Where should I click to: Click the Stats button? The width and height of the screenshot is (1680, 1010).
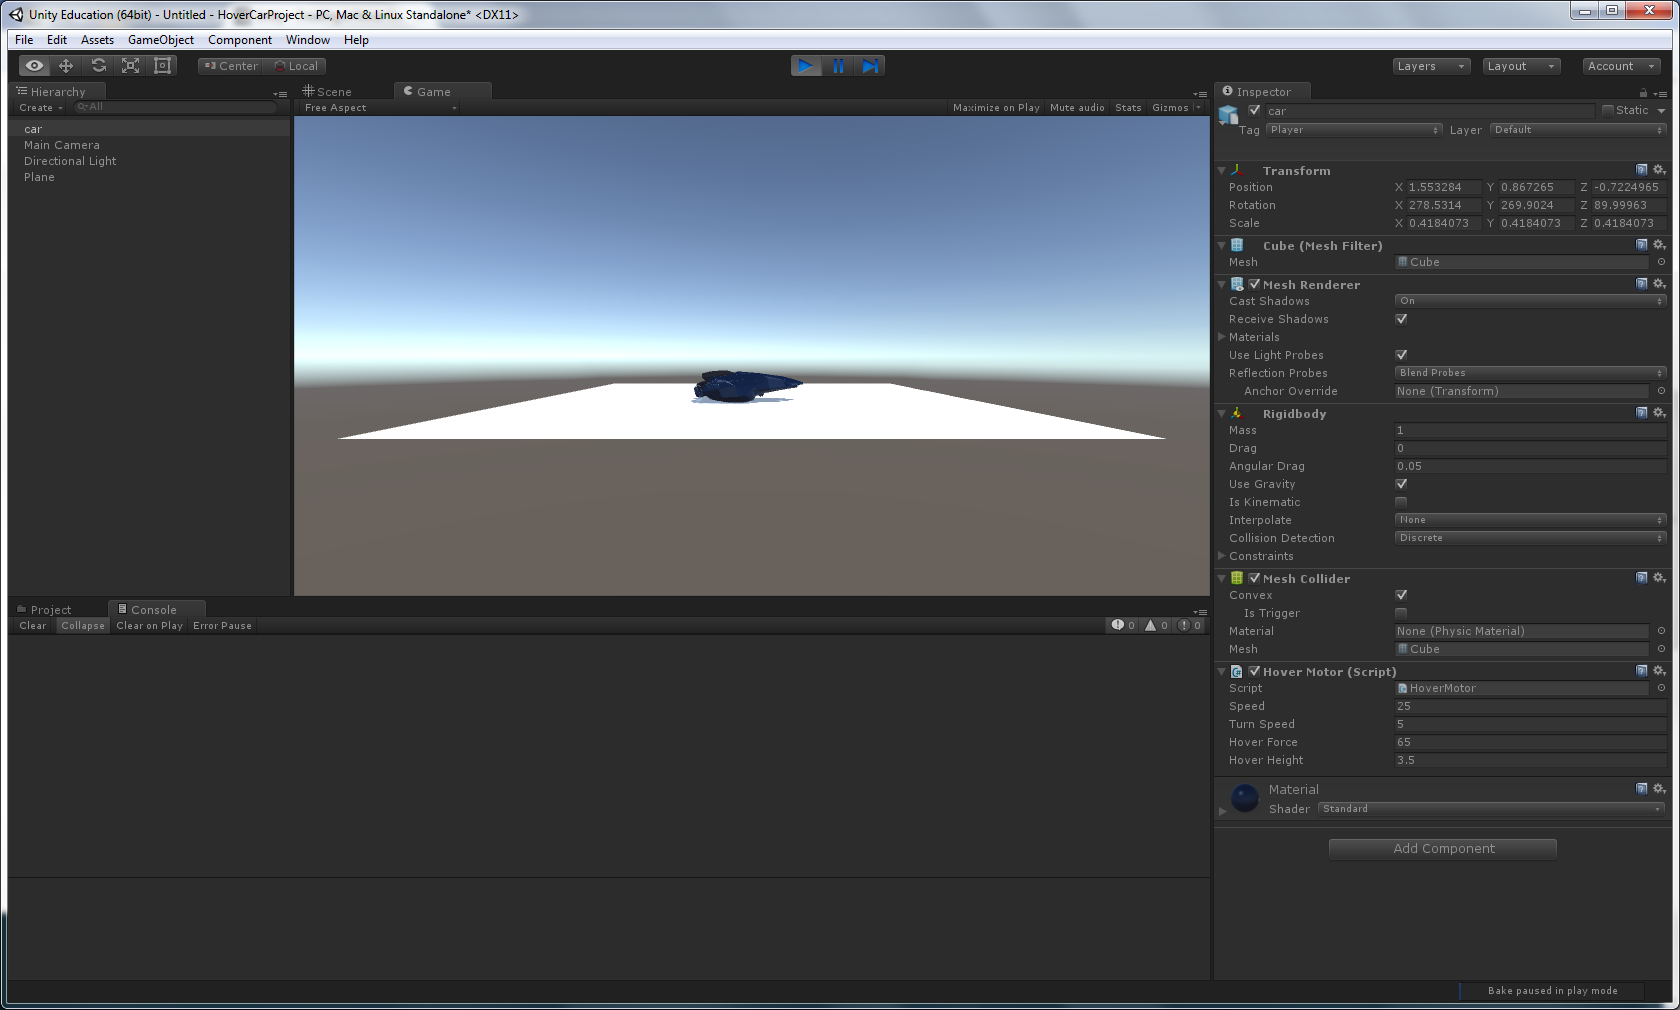[x=1128, y=108]
